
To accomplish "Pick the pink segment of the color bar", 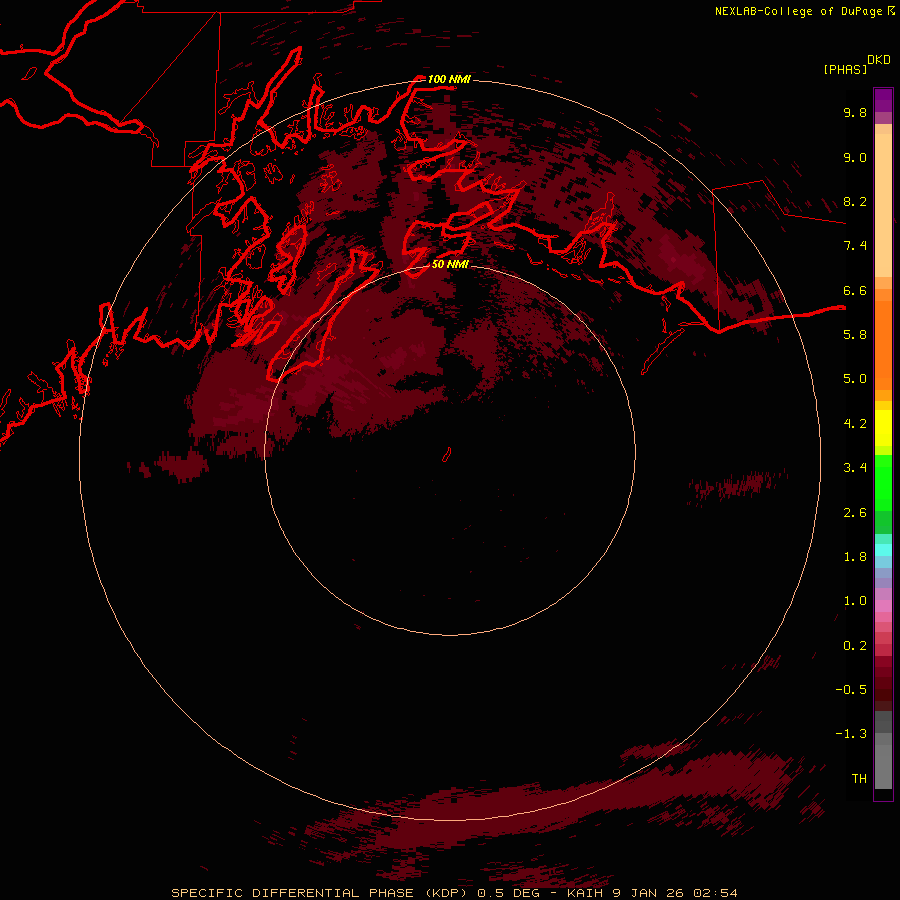I will point(883,606).
